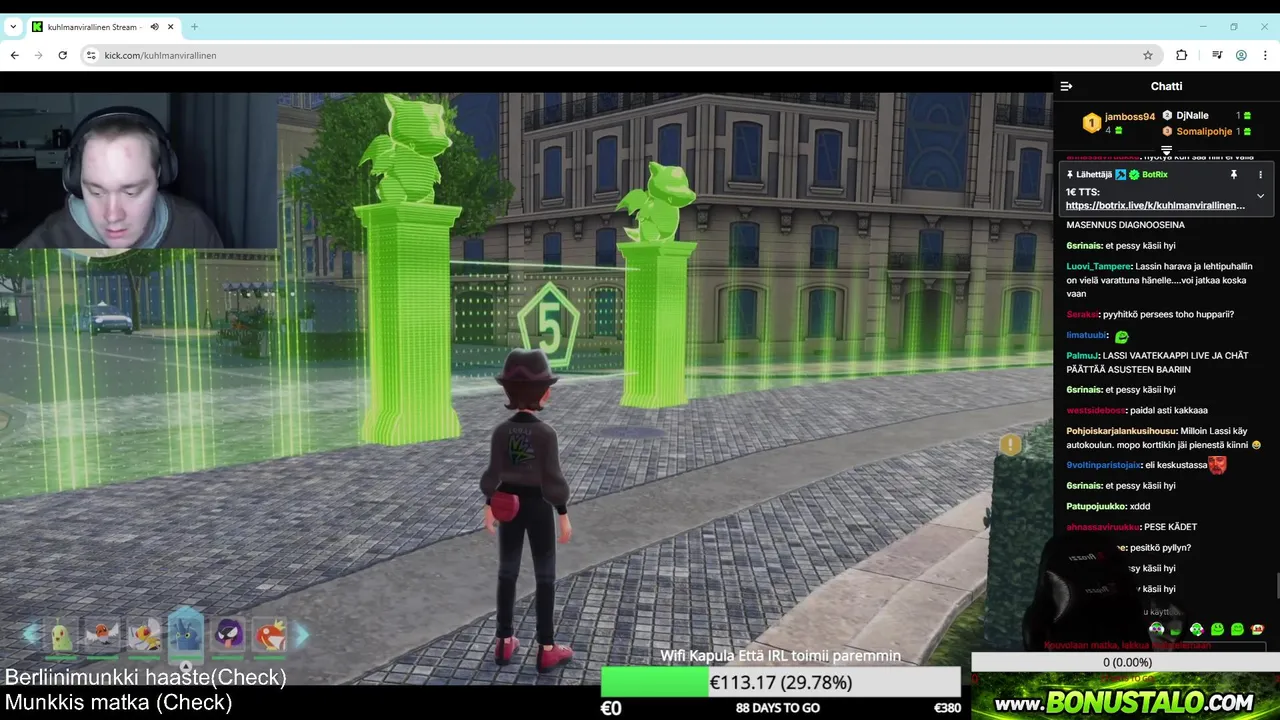Open Somalipohje's leaderboard profile
Viewport: 1280px width, 720px height.
click(1204, 131)
